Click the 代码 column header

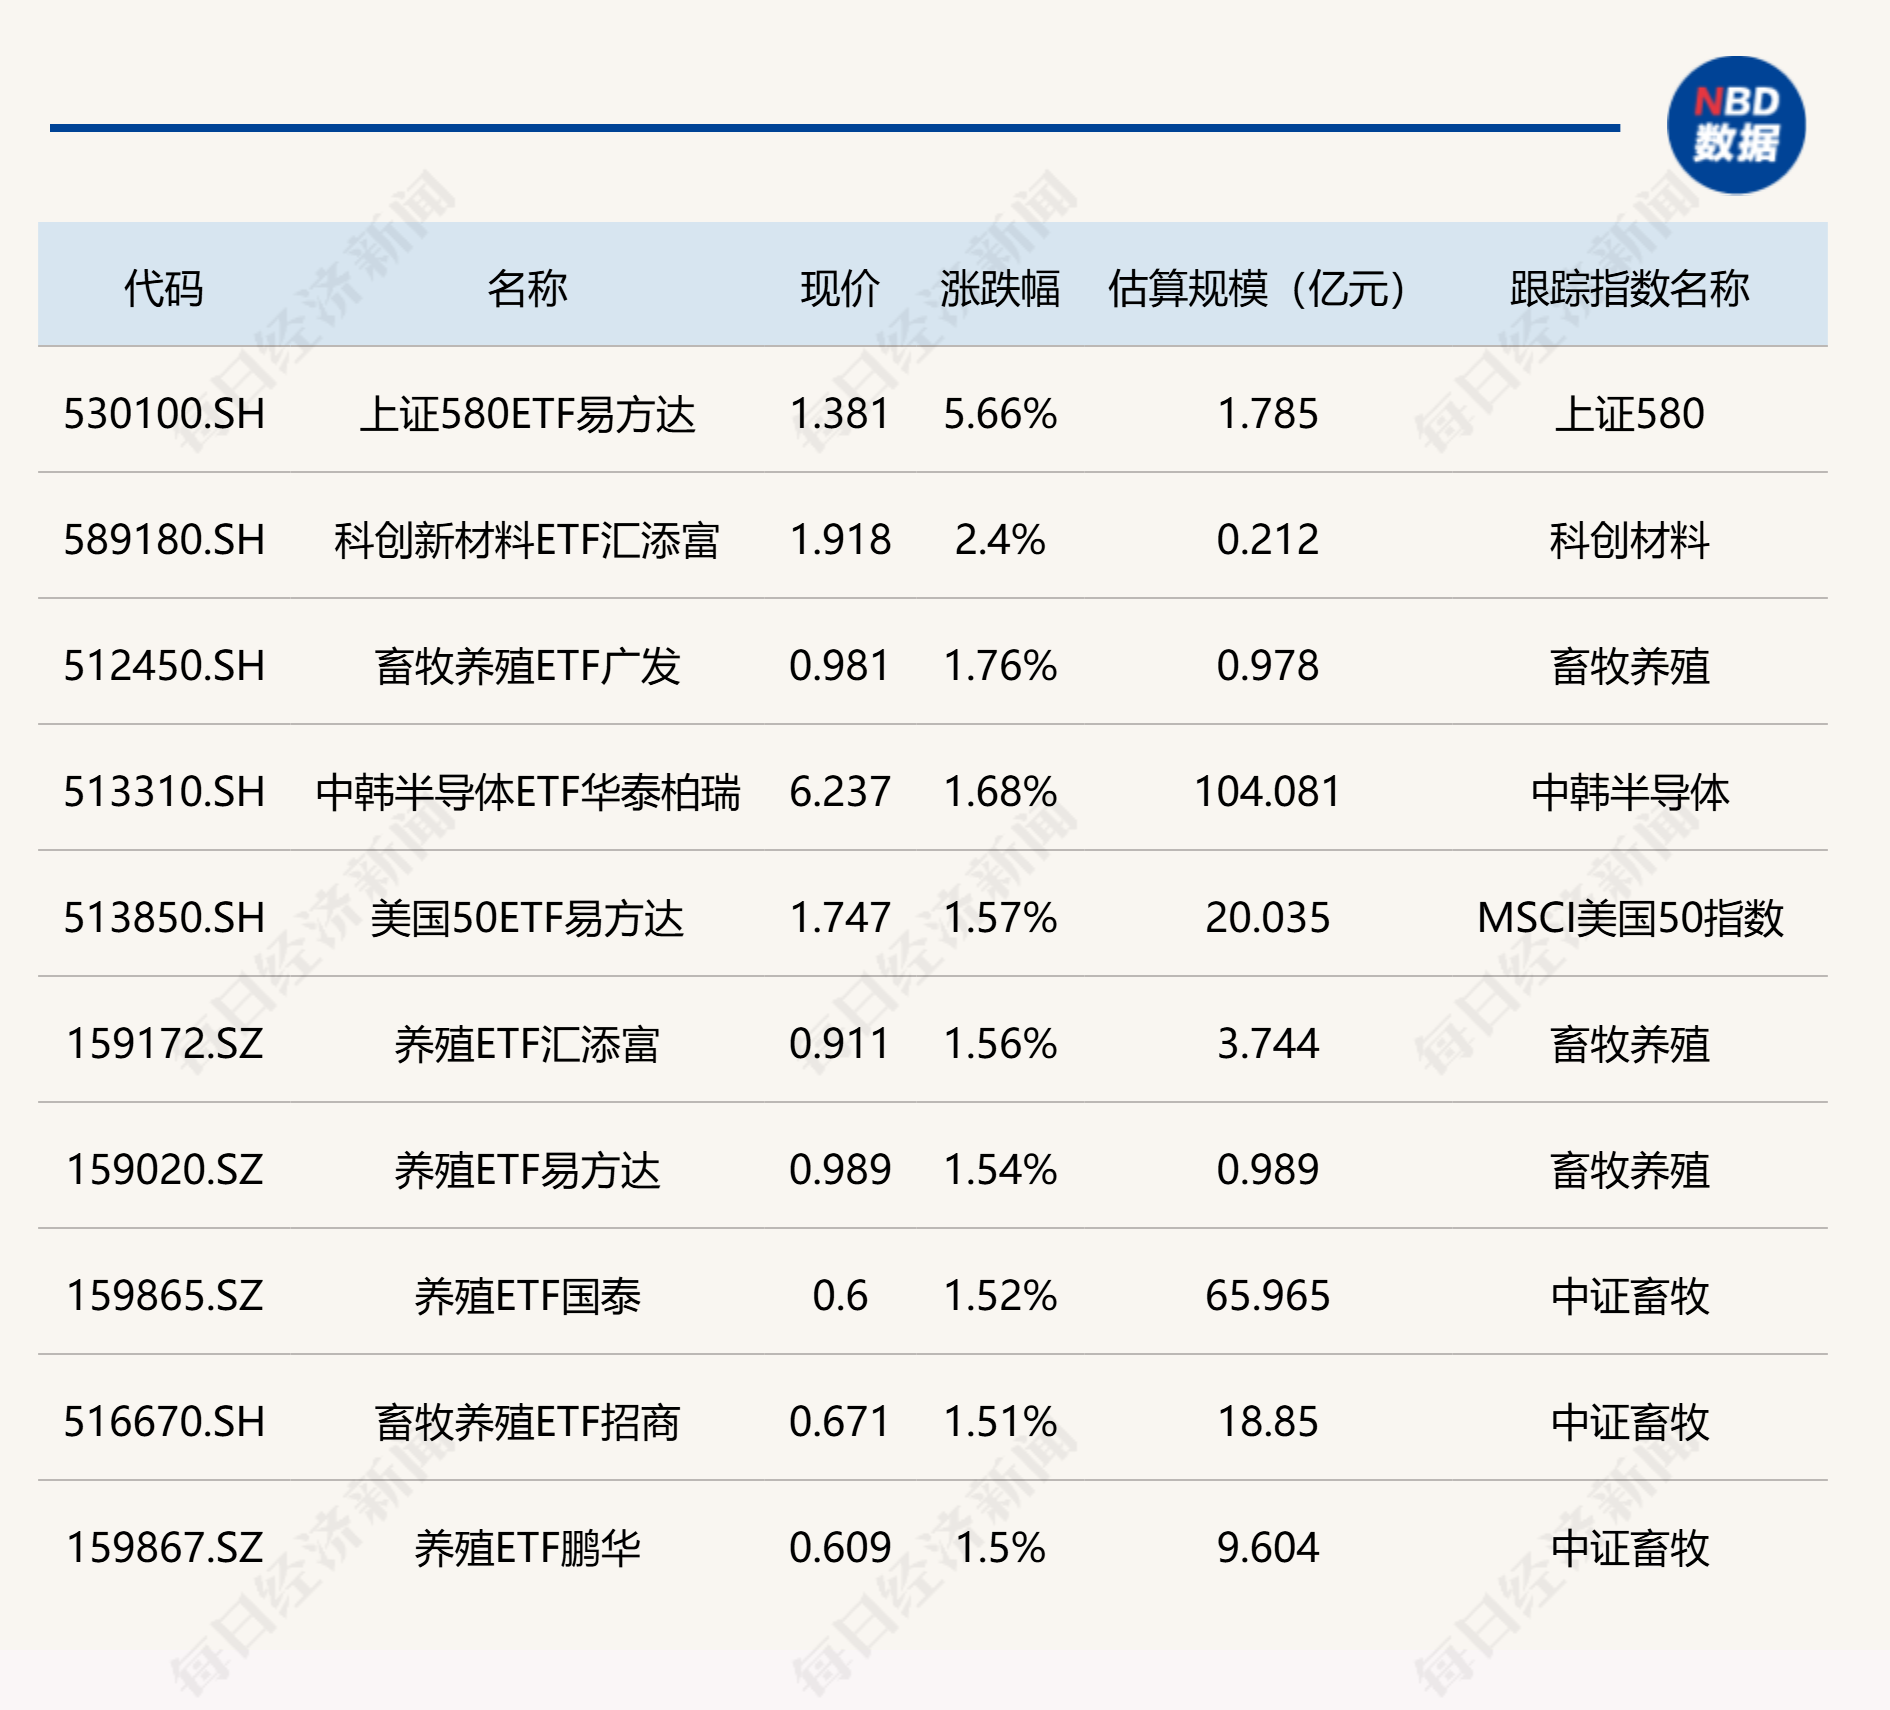click(x=164, y=289)
